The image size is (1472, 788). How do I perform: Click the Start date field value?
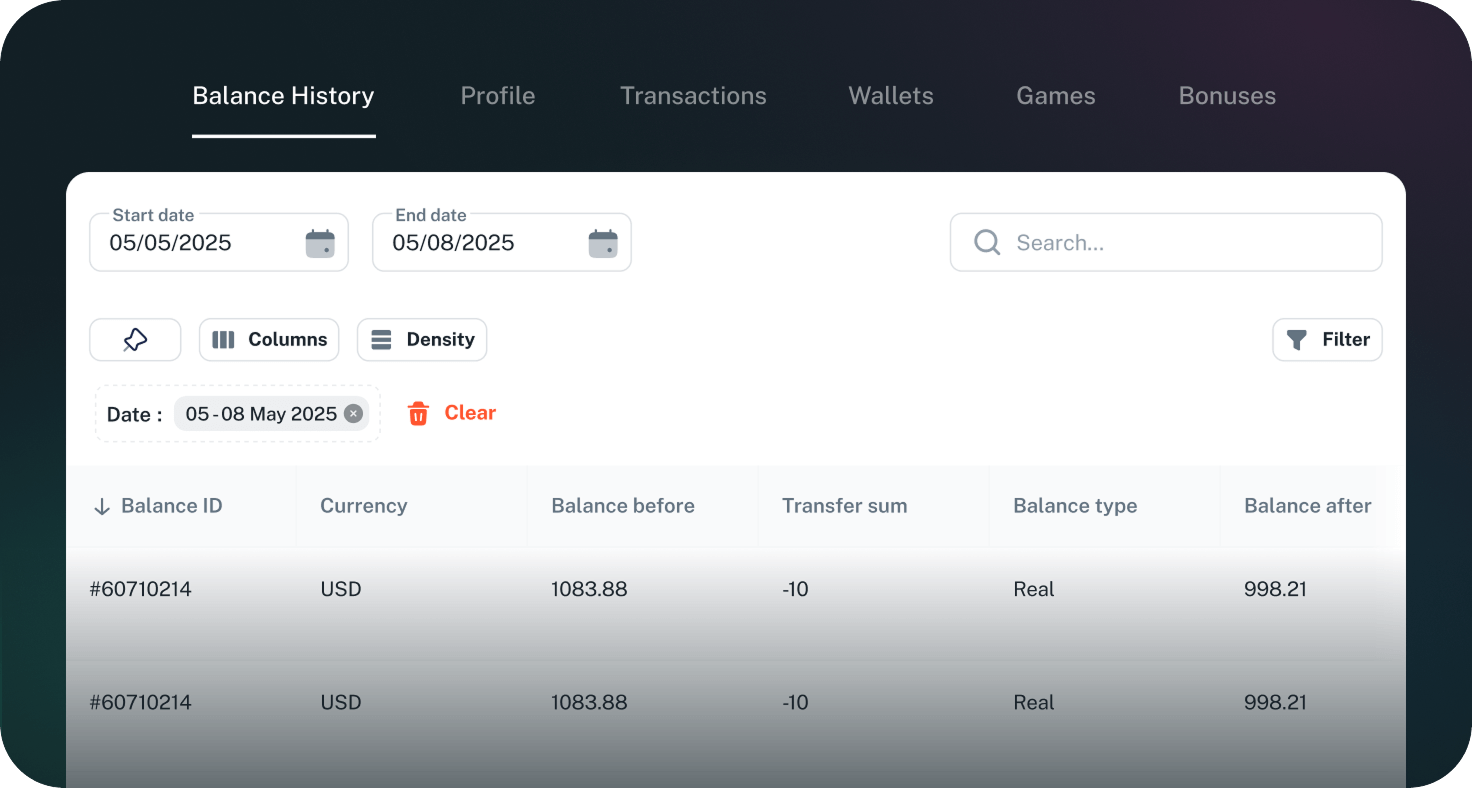point(171,243)
